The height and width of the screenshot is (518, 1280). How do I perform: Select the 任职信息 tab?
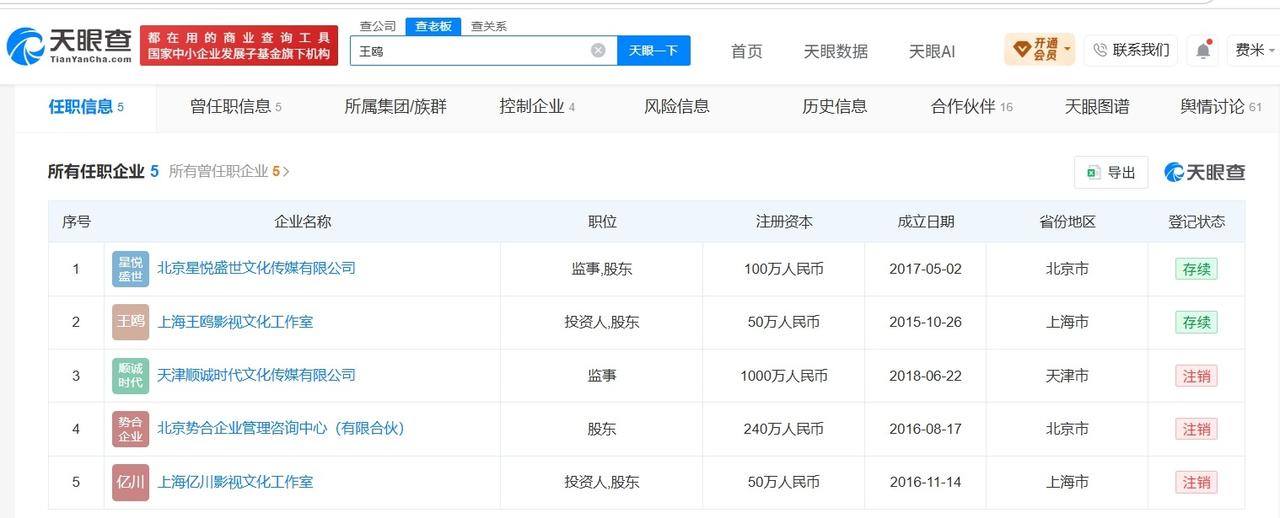click(x=86, y=107)
